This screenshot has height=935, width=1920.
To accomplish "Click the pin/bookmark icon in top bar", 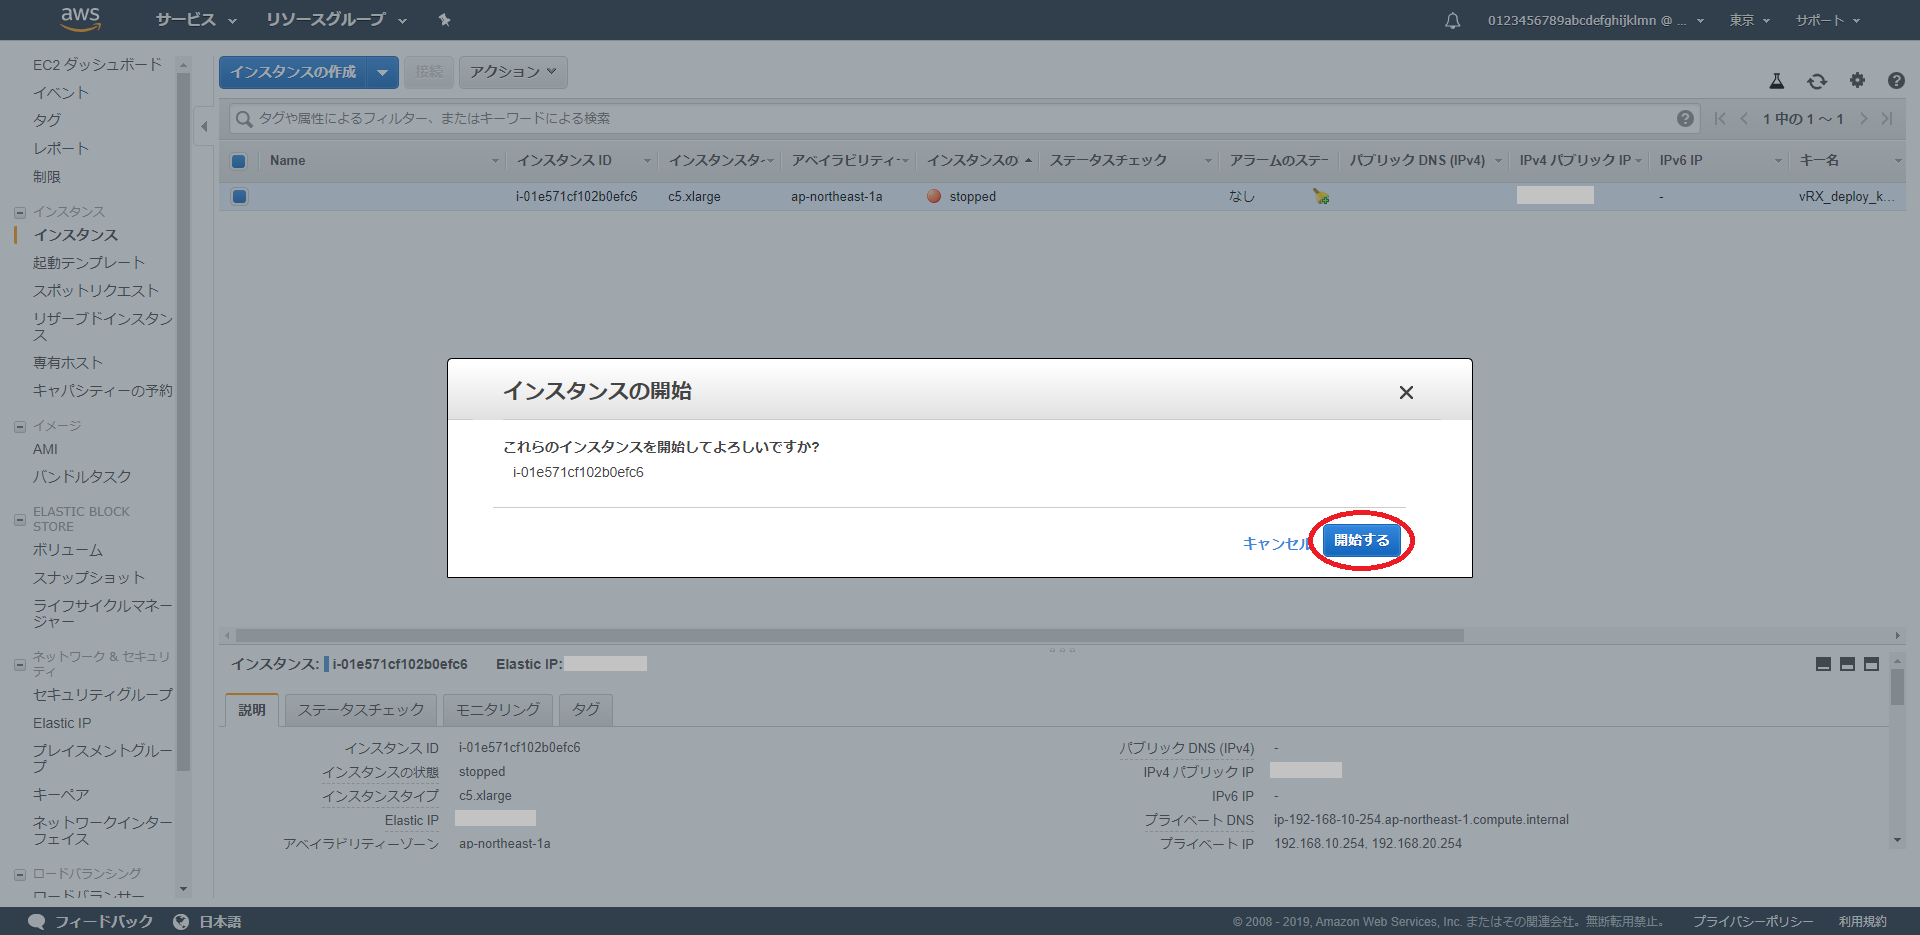I will 445,20.
